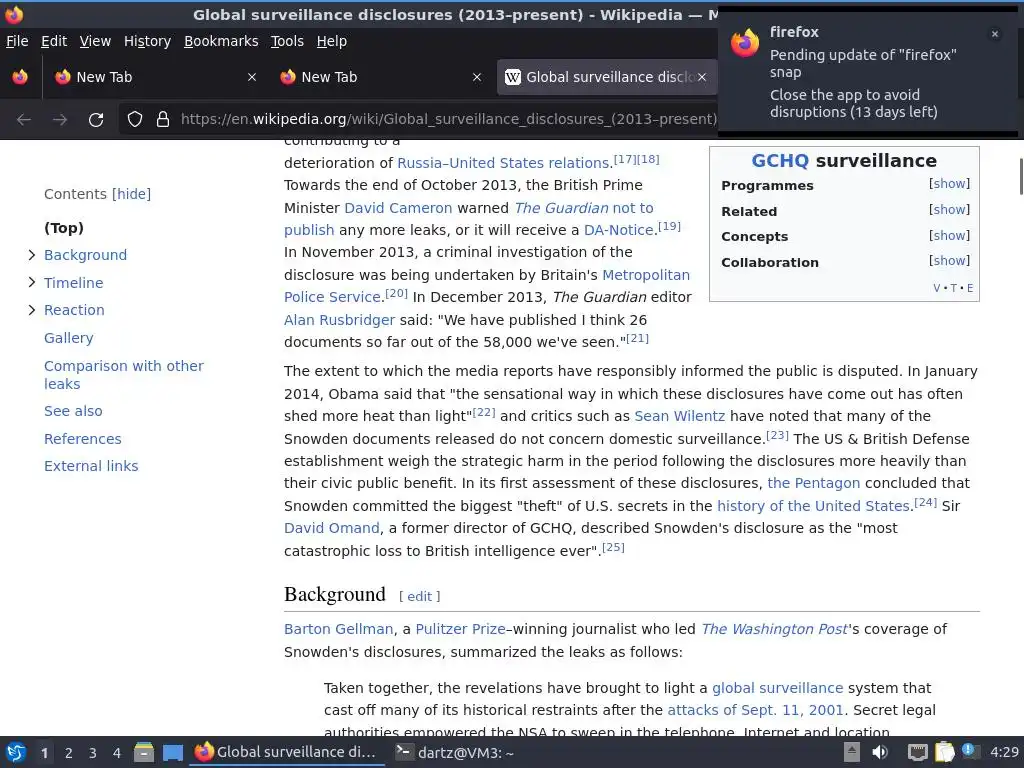The width and height of the screenshot is (1024, 768).
Task: Focus the Firefox Global surveillance taskbar entry
Action: tap(287, 753)
